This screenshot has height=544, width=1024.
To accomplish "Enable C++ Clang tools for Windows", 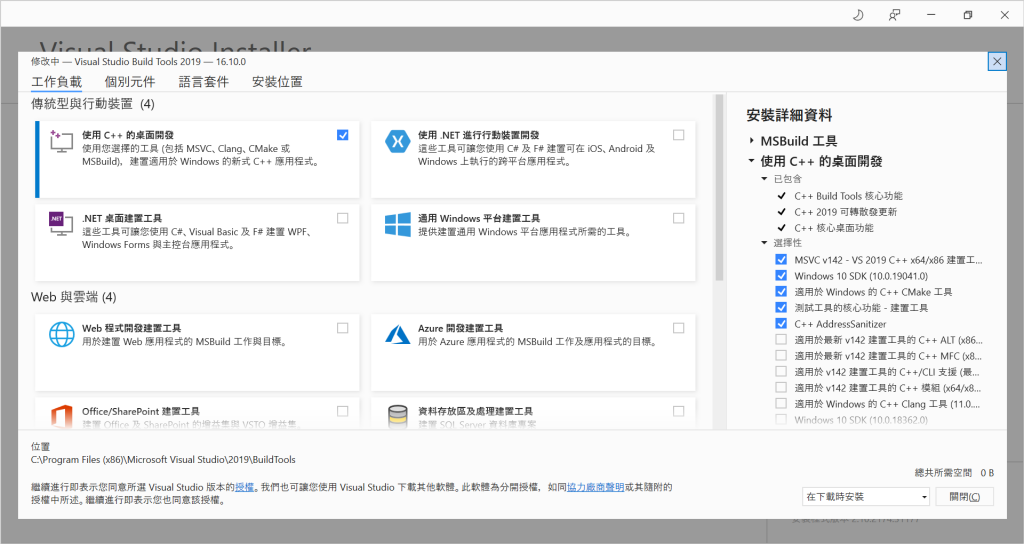I will [x=781, y=404].
